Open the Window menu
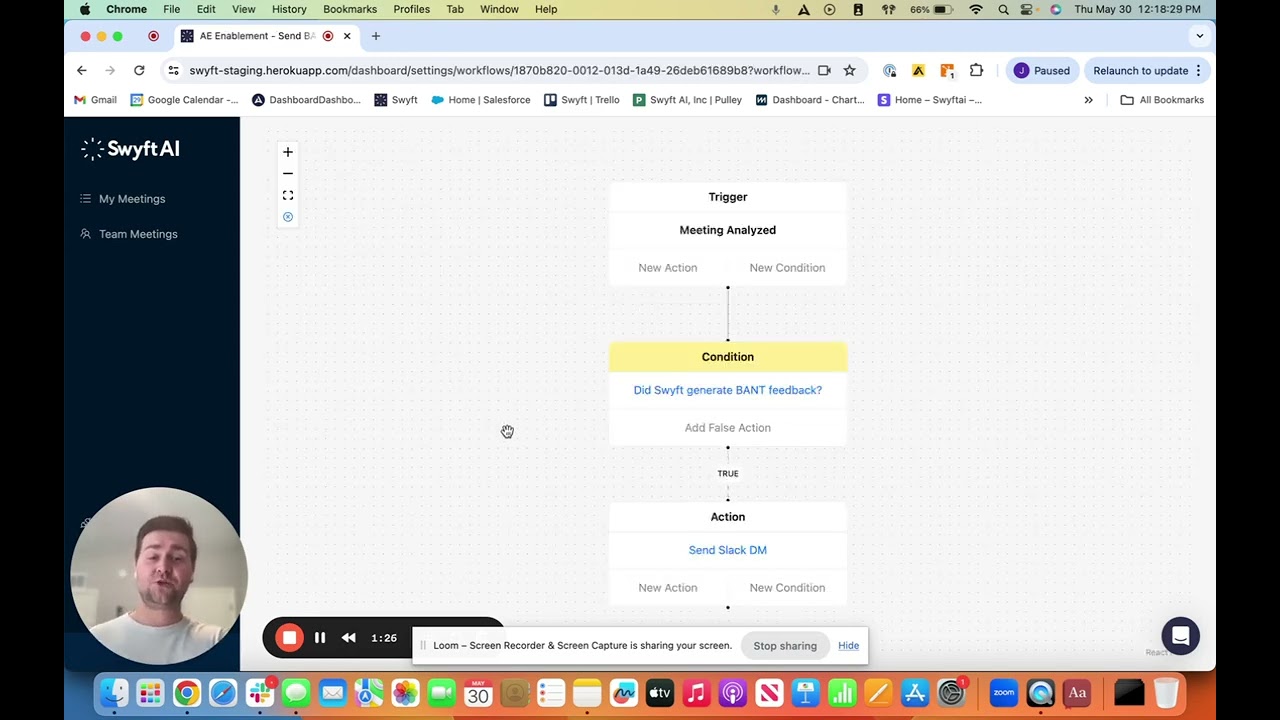The height and width of the screenshot is (720, 1280). pos(499,9)
